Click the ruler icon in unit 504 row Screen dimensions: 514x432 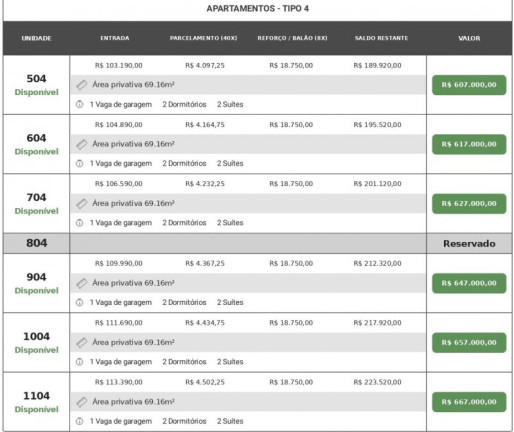tap(81, 85)
